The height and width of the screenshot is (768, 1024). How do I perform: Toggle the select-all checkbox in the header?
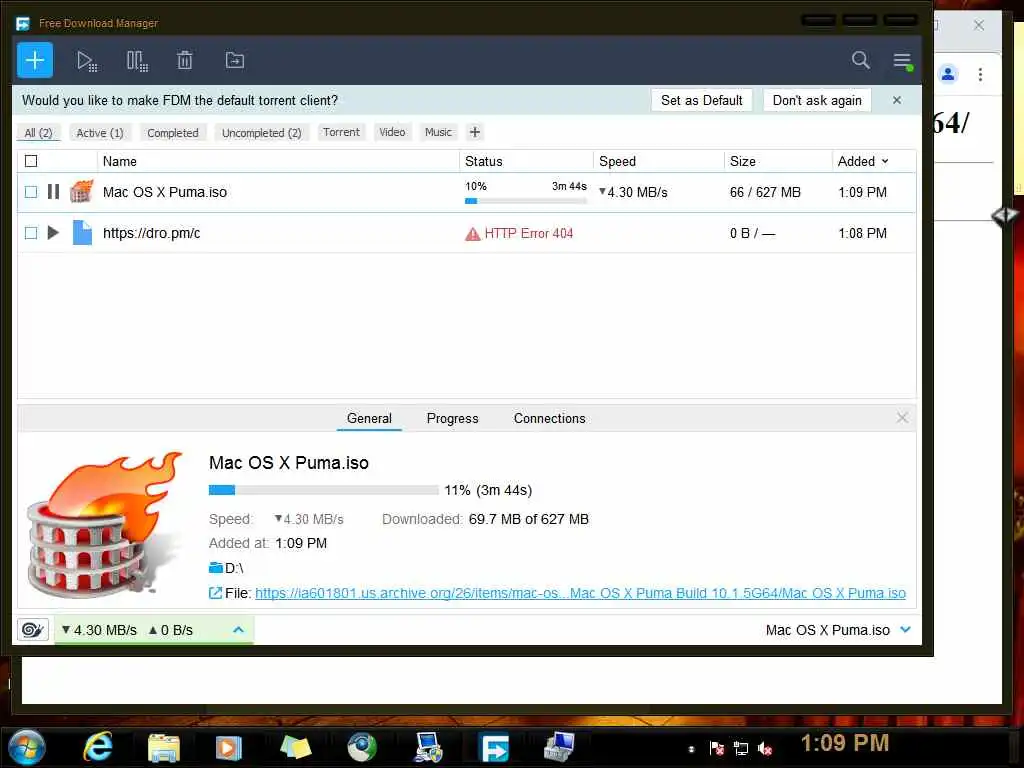(x=31, y=161)
